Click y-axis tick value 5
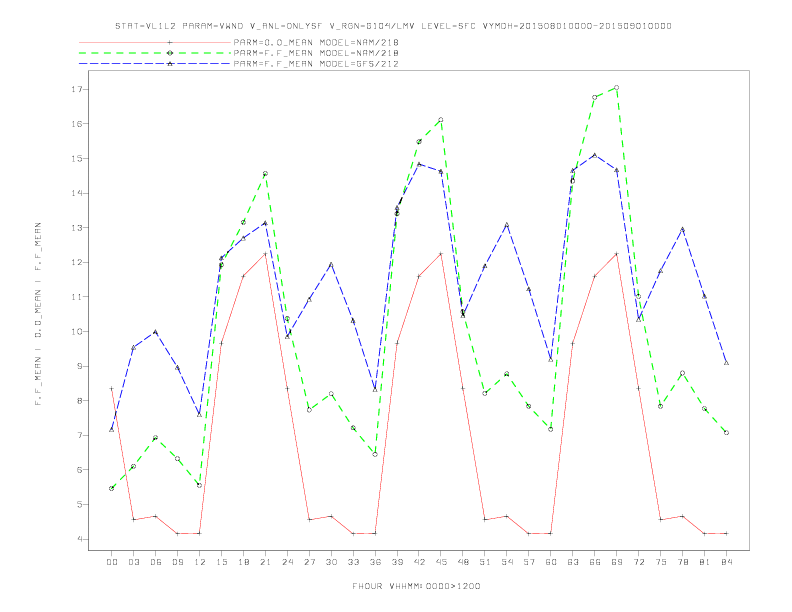Screen dimensions: 792x612 (79, 504)
